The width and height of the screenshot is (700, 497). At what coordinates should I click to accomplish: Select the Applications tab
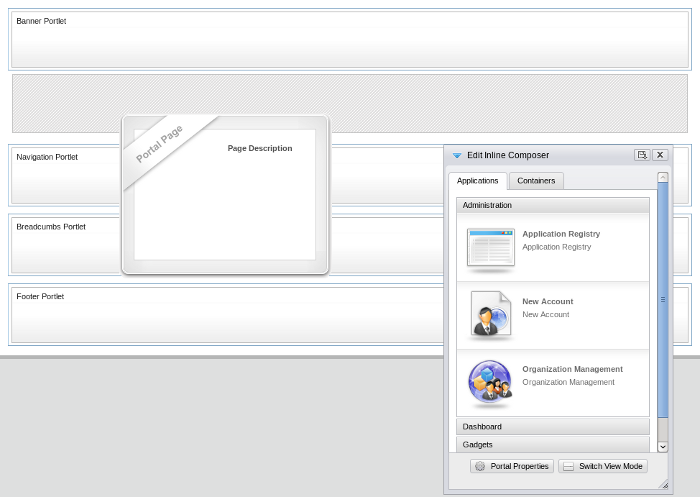tap(478, 181)
